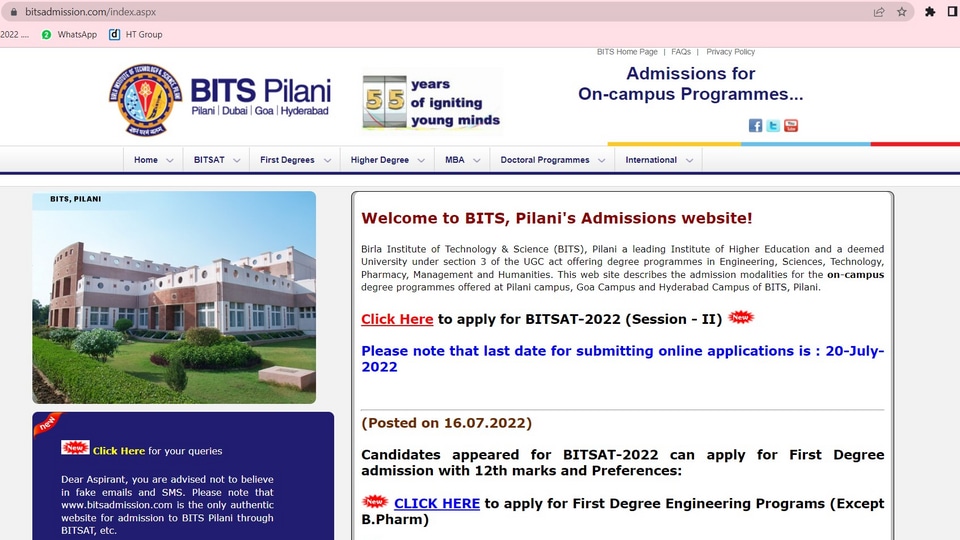The image size is (960, 540).
Task: Click the side panel icon in browser toolbar
Action: click(x=953, y=12)
